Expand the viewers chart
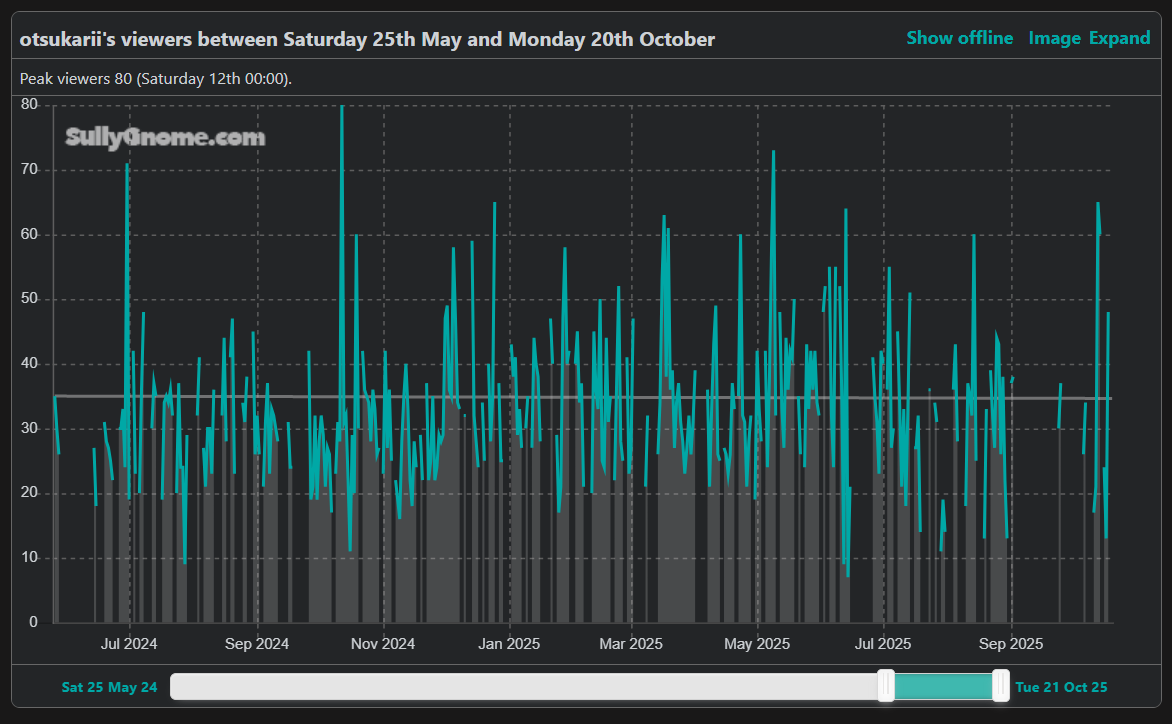The height and width of the screenshot is (724, 1172). 1119,38
